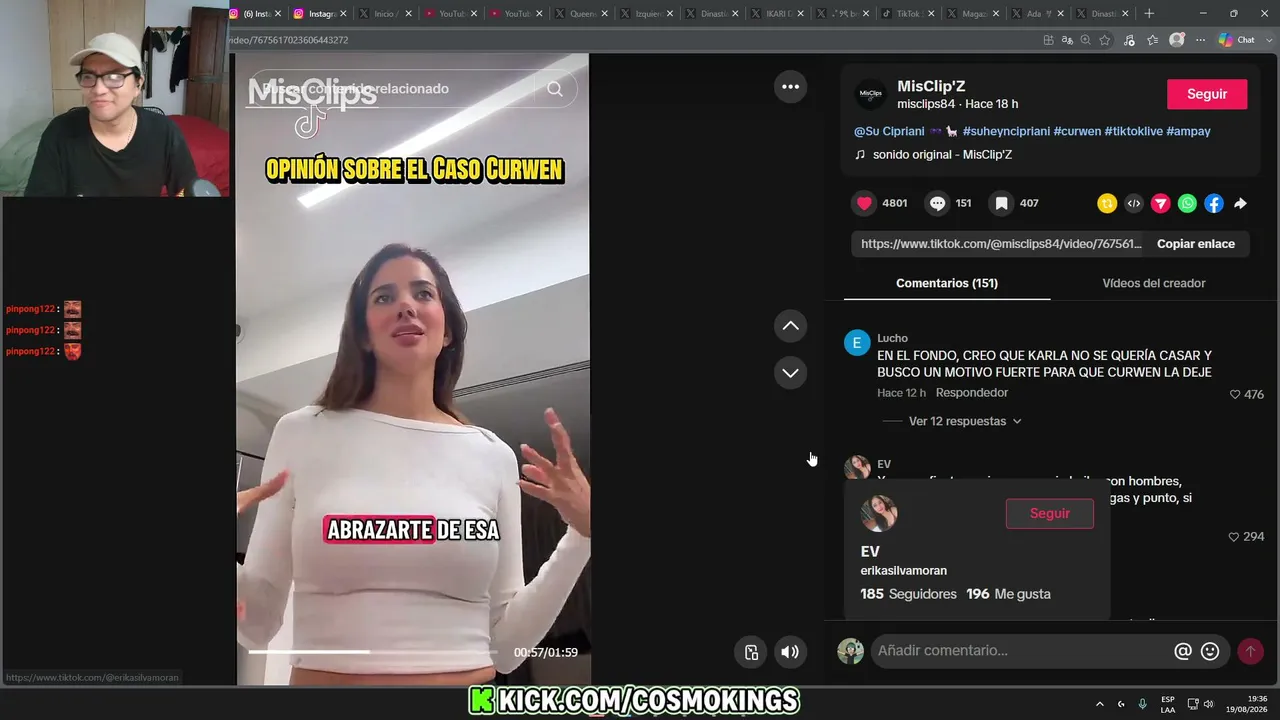Viewport: 1280px width, 720px height.
Task: Open the browser translate icon
Action: (x=1067, y=40)
